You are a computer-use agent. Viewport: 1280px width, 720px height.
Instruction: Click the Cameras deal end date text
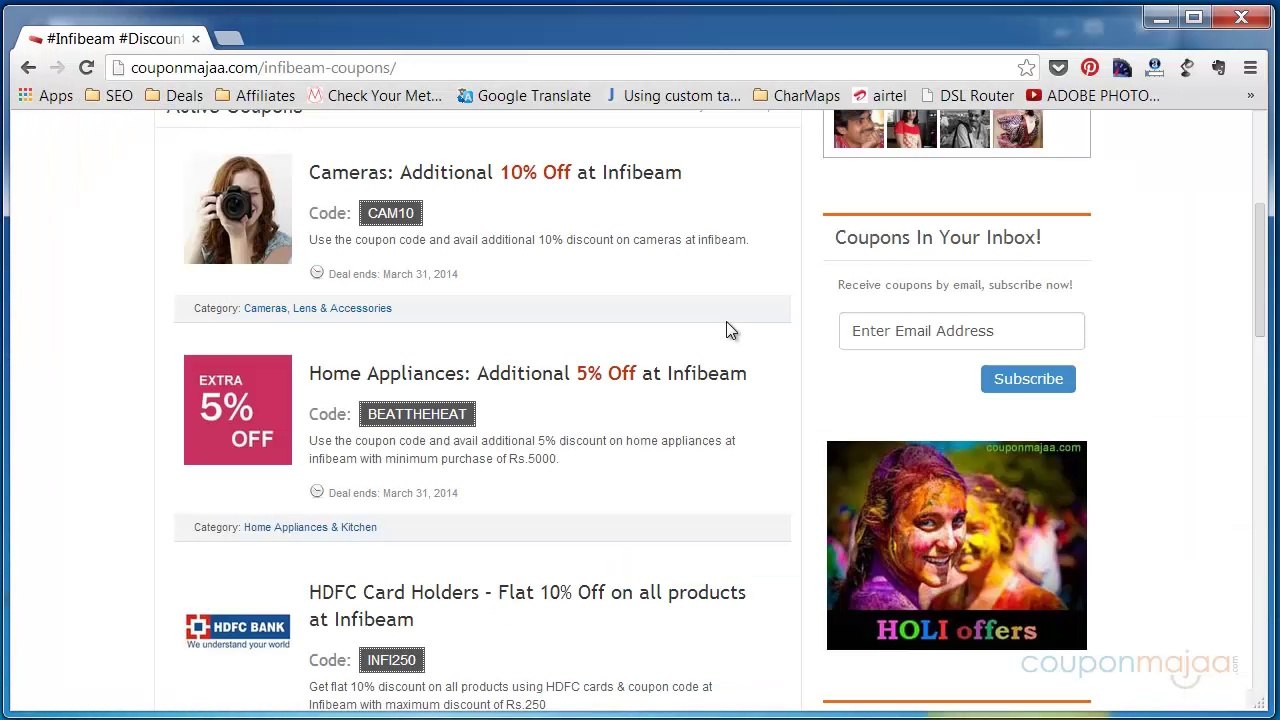[x=393, y=274]
